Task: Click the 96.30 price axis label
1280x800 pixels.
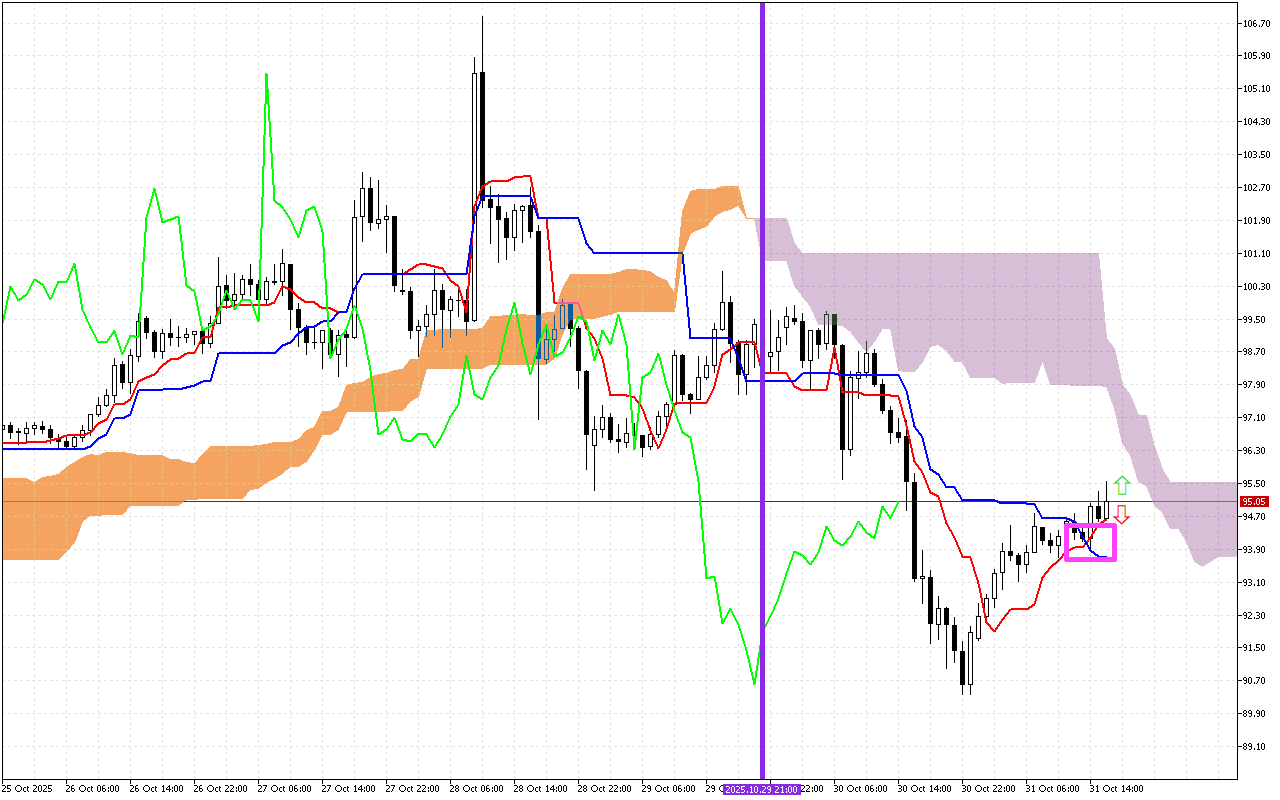Action: (1255, 451)
